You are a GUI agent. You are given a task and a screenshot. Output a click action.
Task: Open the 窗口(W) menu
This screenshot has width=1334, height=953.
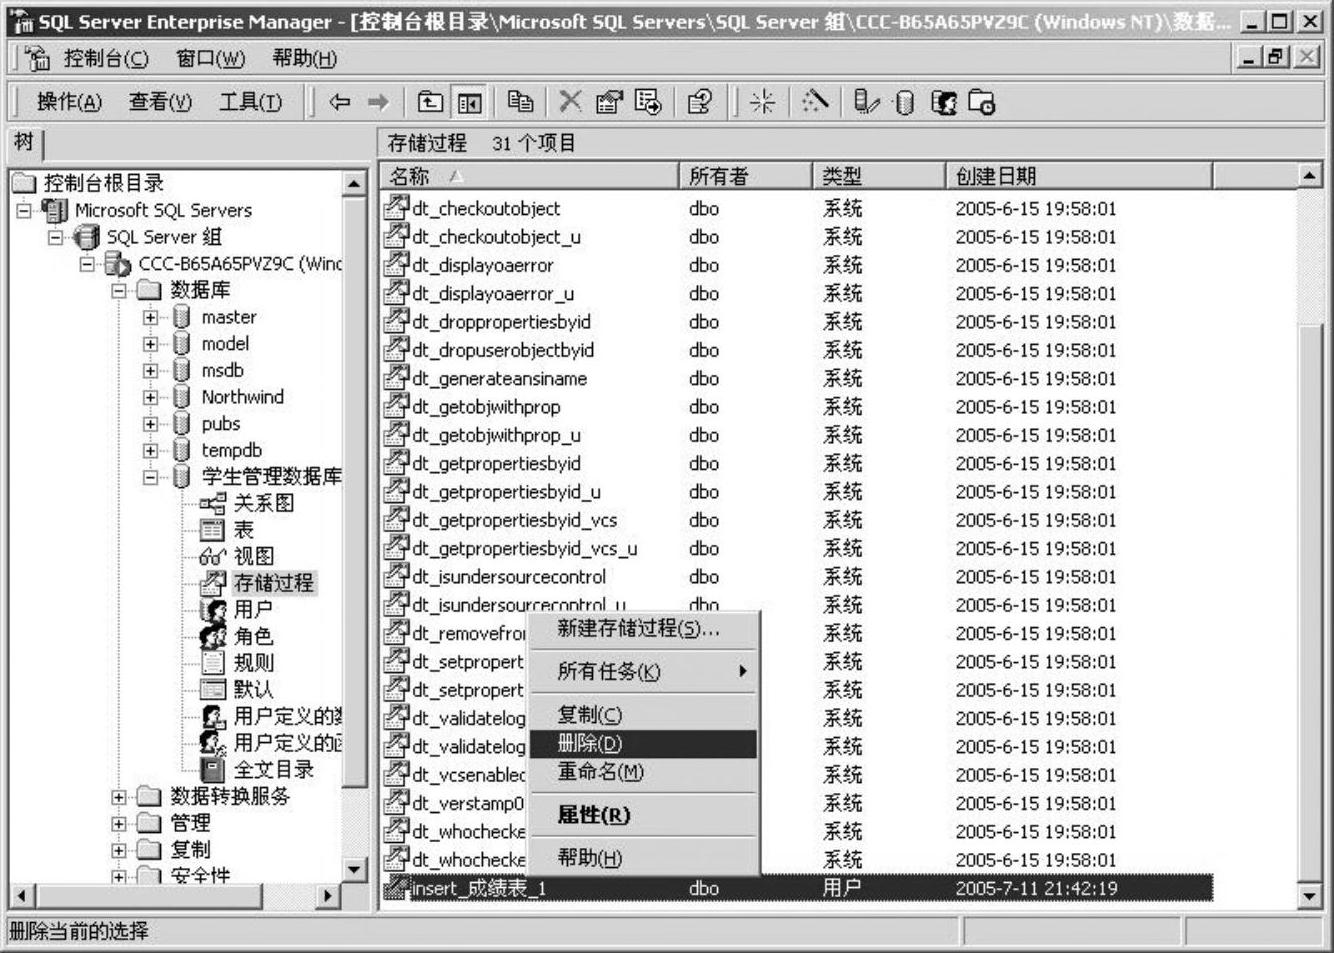pyautogui.click(x=210, y=59)
